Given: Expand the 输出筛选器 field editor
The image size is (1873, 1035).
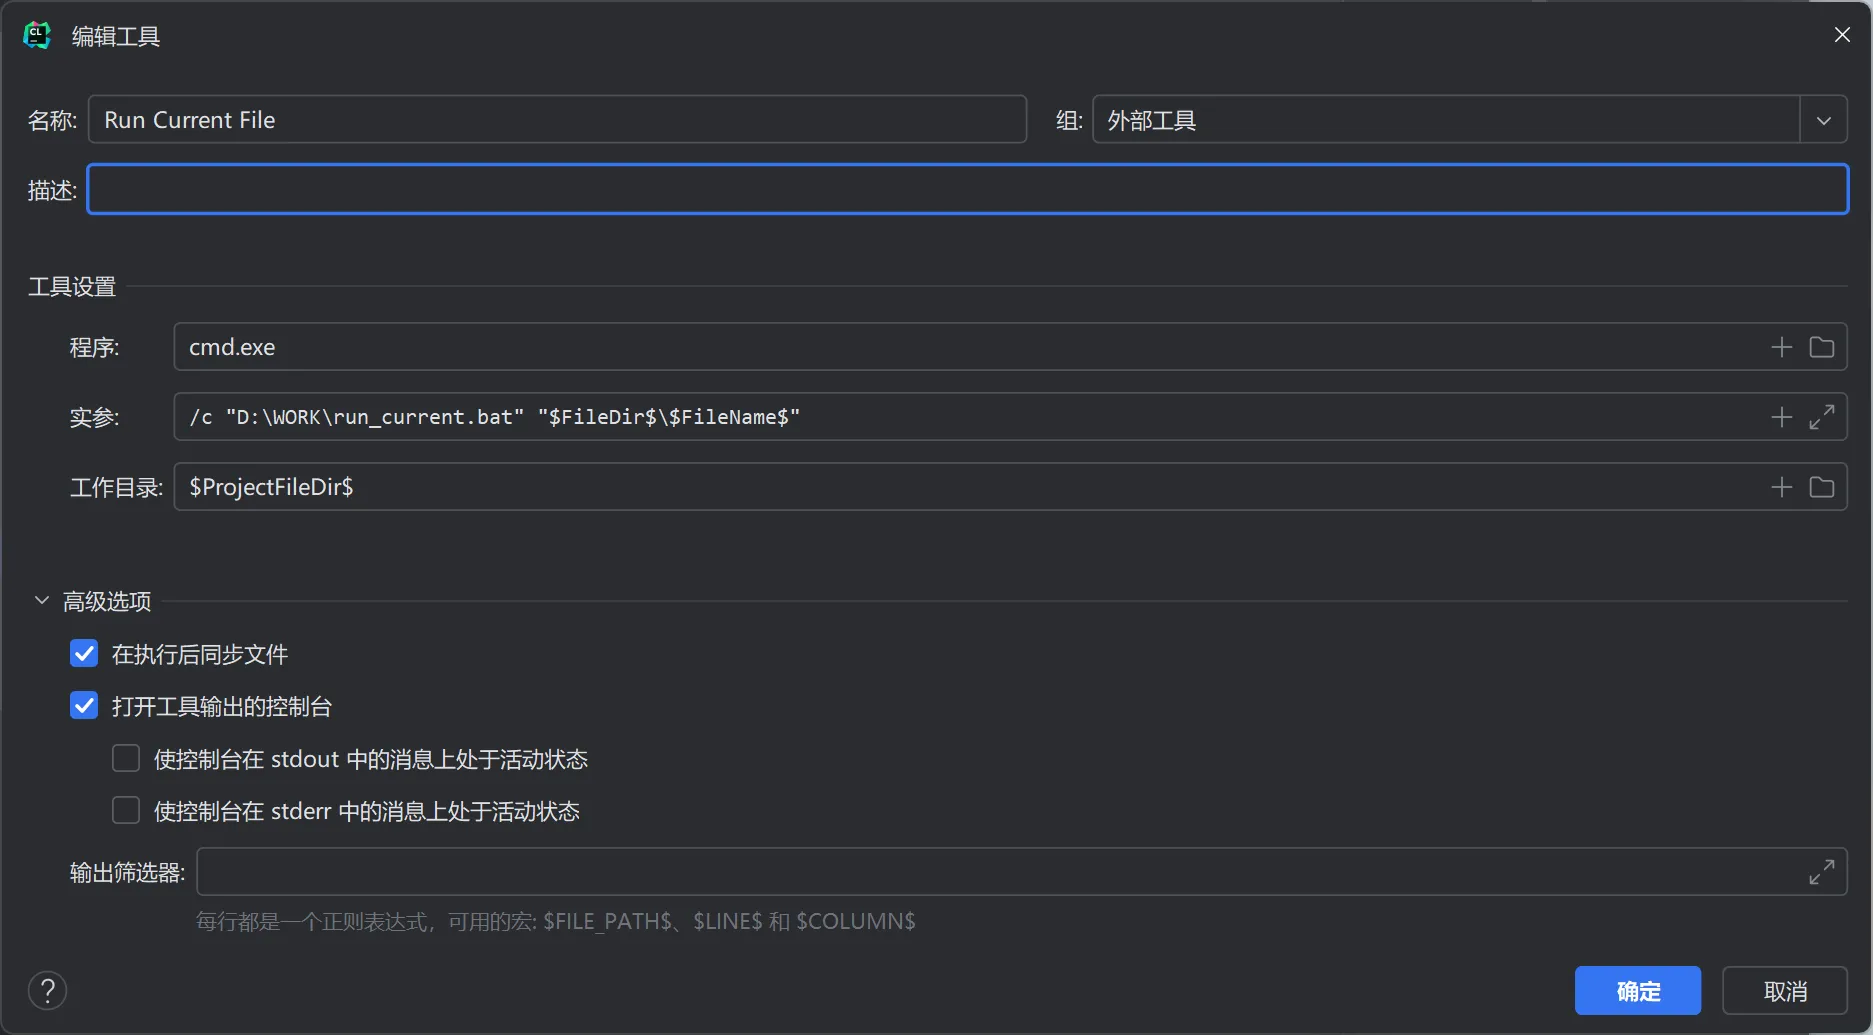Looking at the screenshot, I should click(1822, 872).
